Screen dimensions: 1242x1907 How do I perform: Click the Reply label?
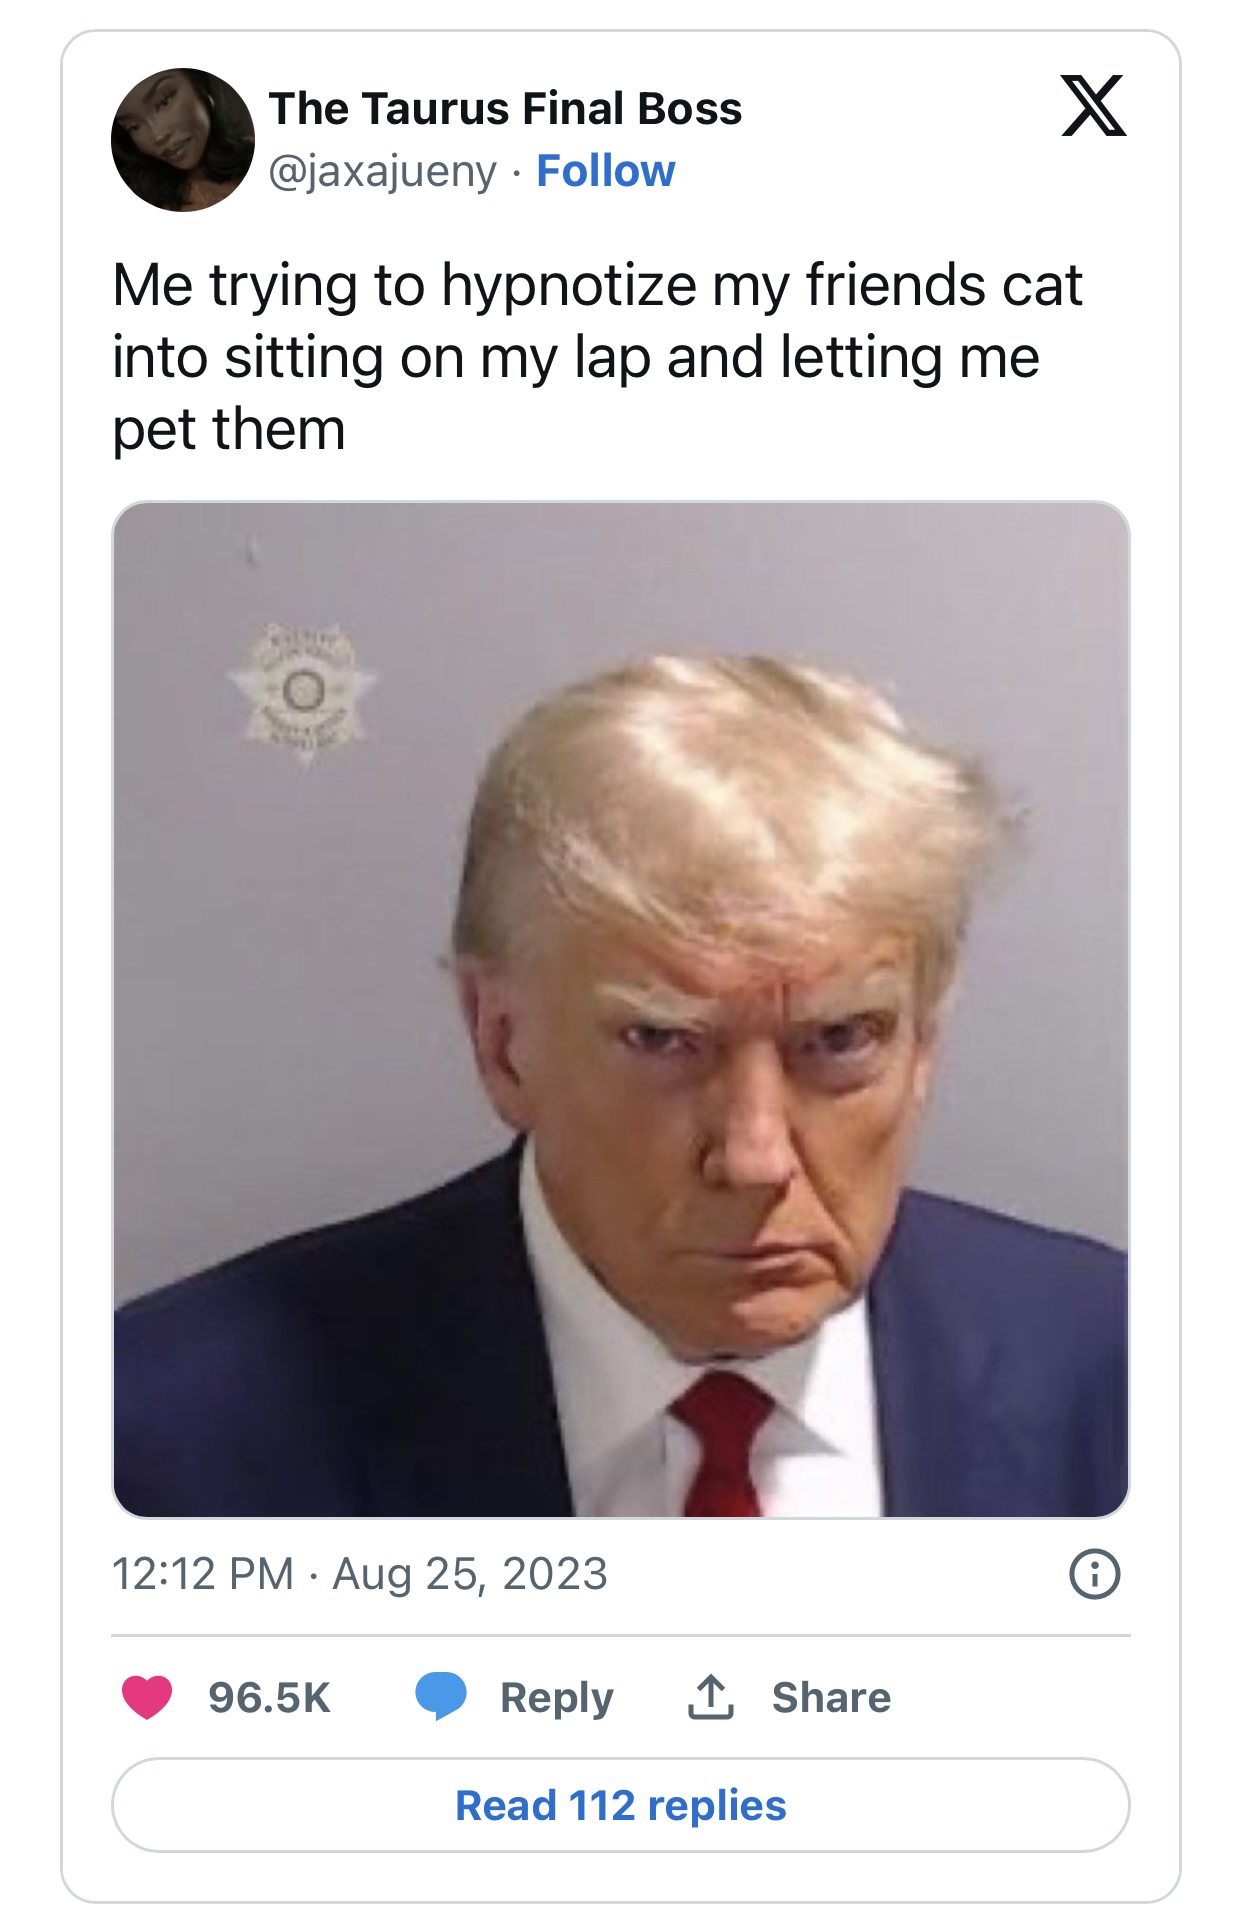click(557, 1698)
